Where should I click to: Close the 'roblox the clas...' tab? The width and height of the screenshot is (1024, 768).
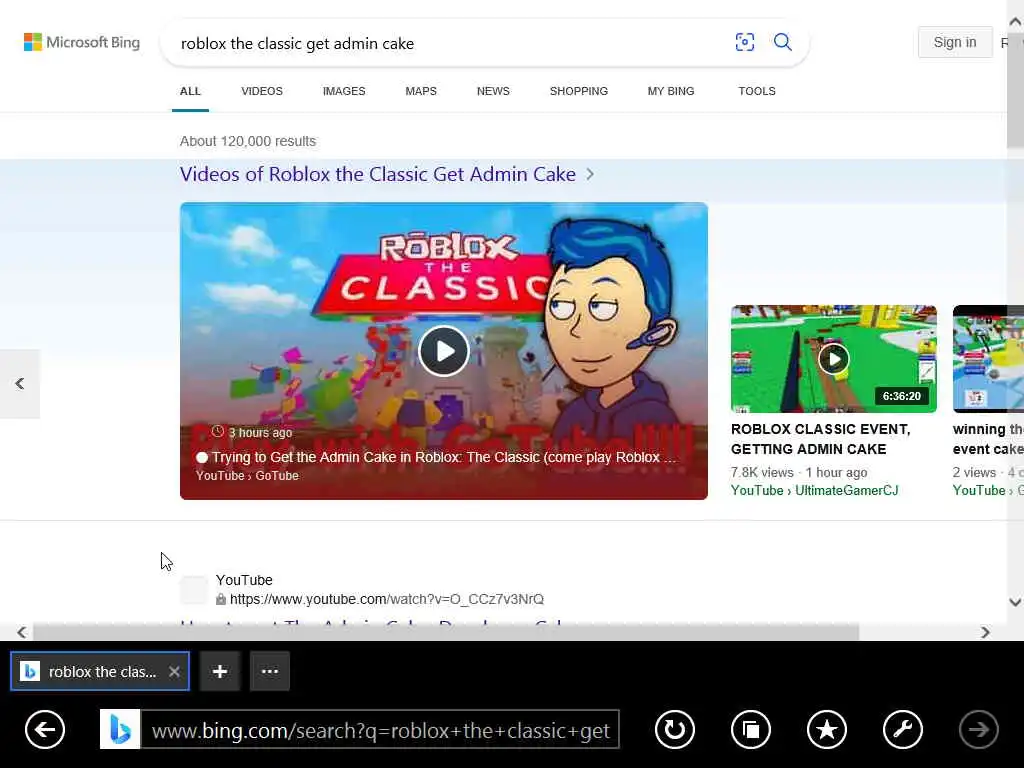pyautogui.click(x=174, y=671)
